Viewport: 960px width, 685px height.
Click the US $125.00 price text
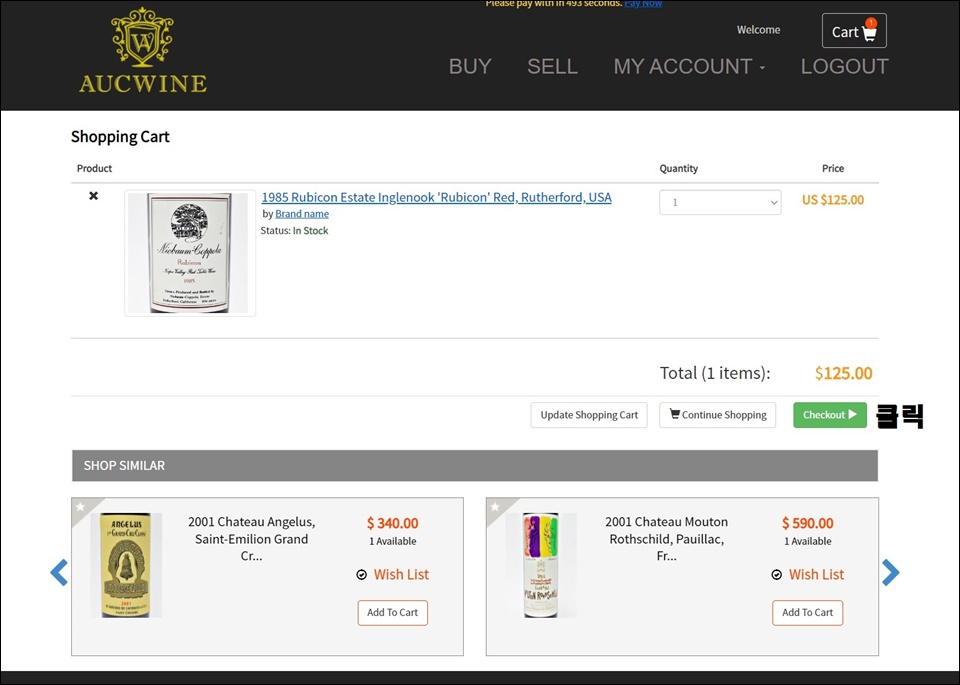click(833, 200)
